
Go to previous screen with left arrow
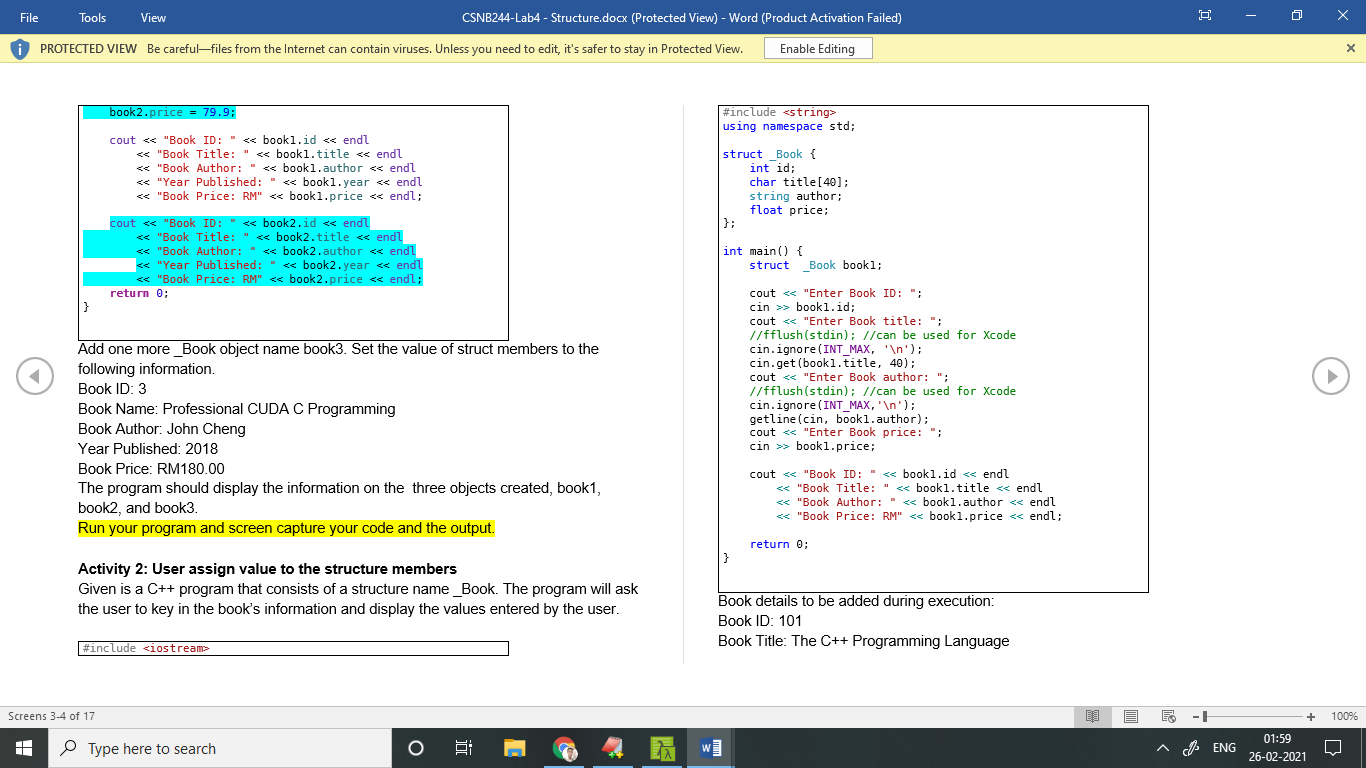[35, 376]
